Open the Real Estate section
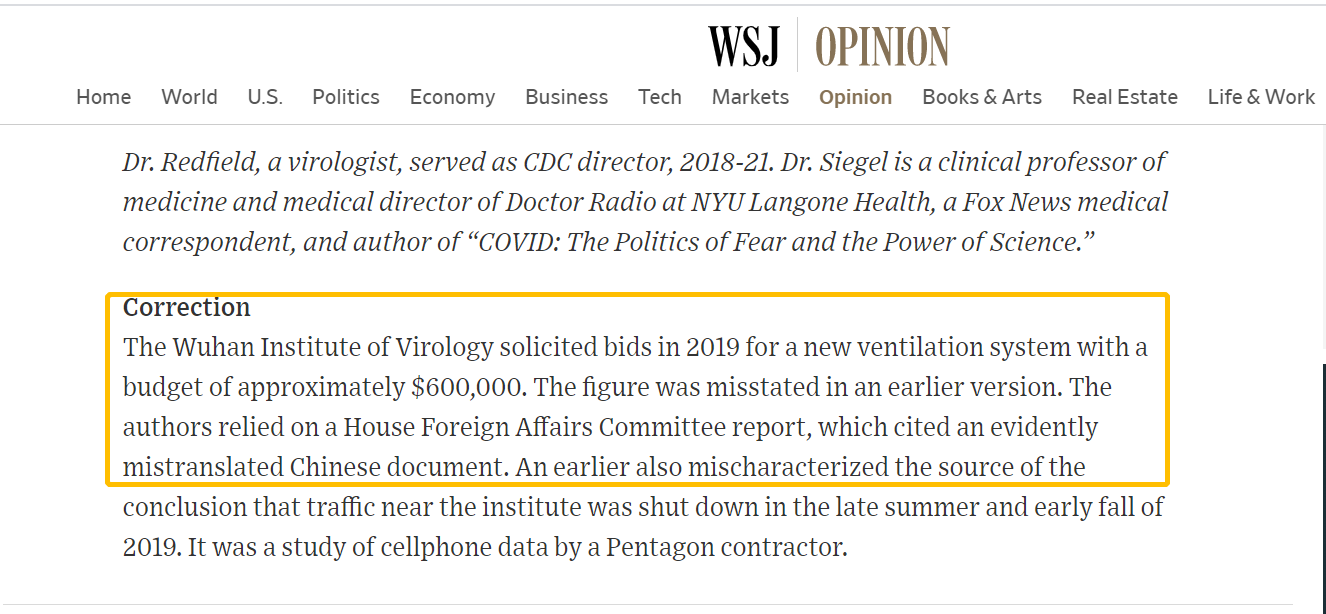This screenshot has height=614, width=1326. 1124,97
